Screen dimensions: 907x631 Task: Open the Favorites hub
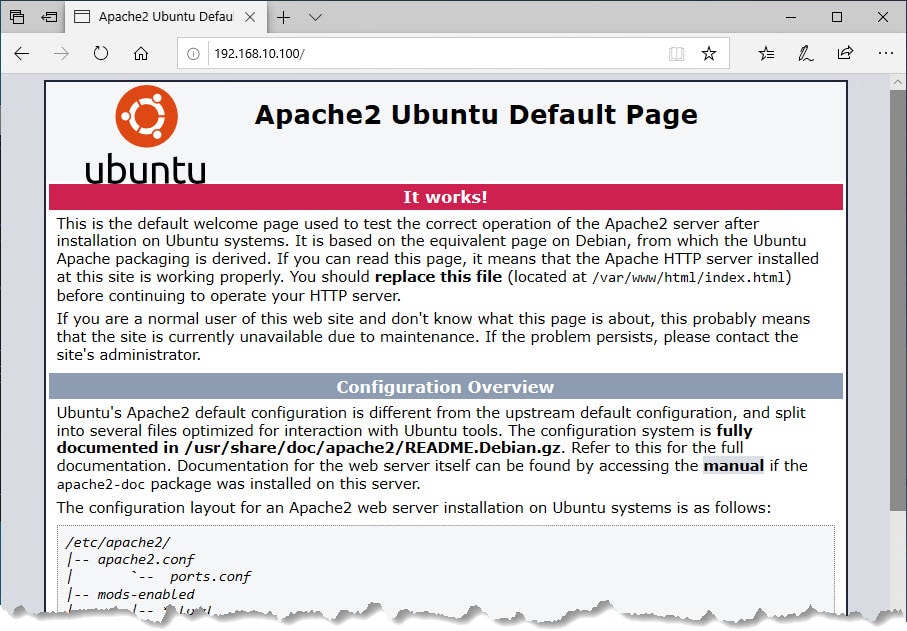point(766,54)
